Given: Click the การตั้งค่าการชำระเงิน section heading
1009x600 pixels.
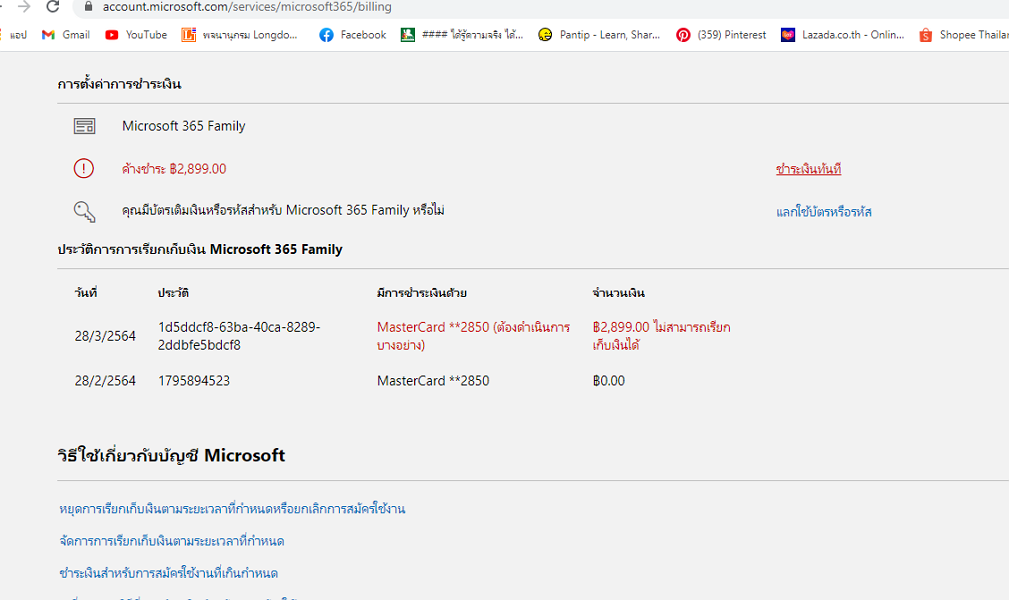Looking at the screenshot, I should [119, 84].
